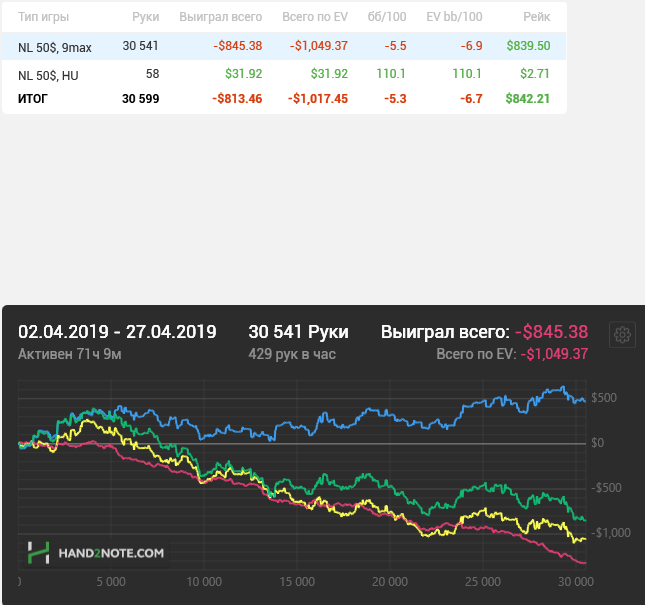Sort by the 'Выиграл всего' column header
The width and height of the screenshot is (645, 605).
pyautogui.click(x=220, y=17)
